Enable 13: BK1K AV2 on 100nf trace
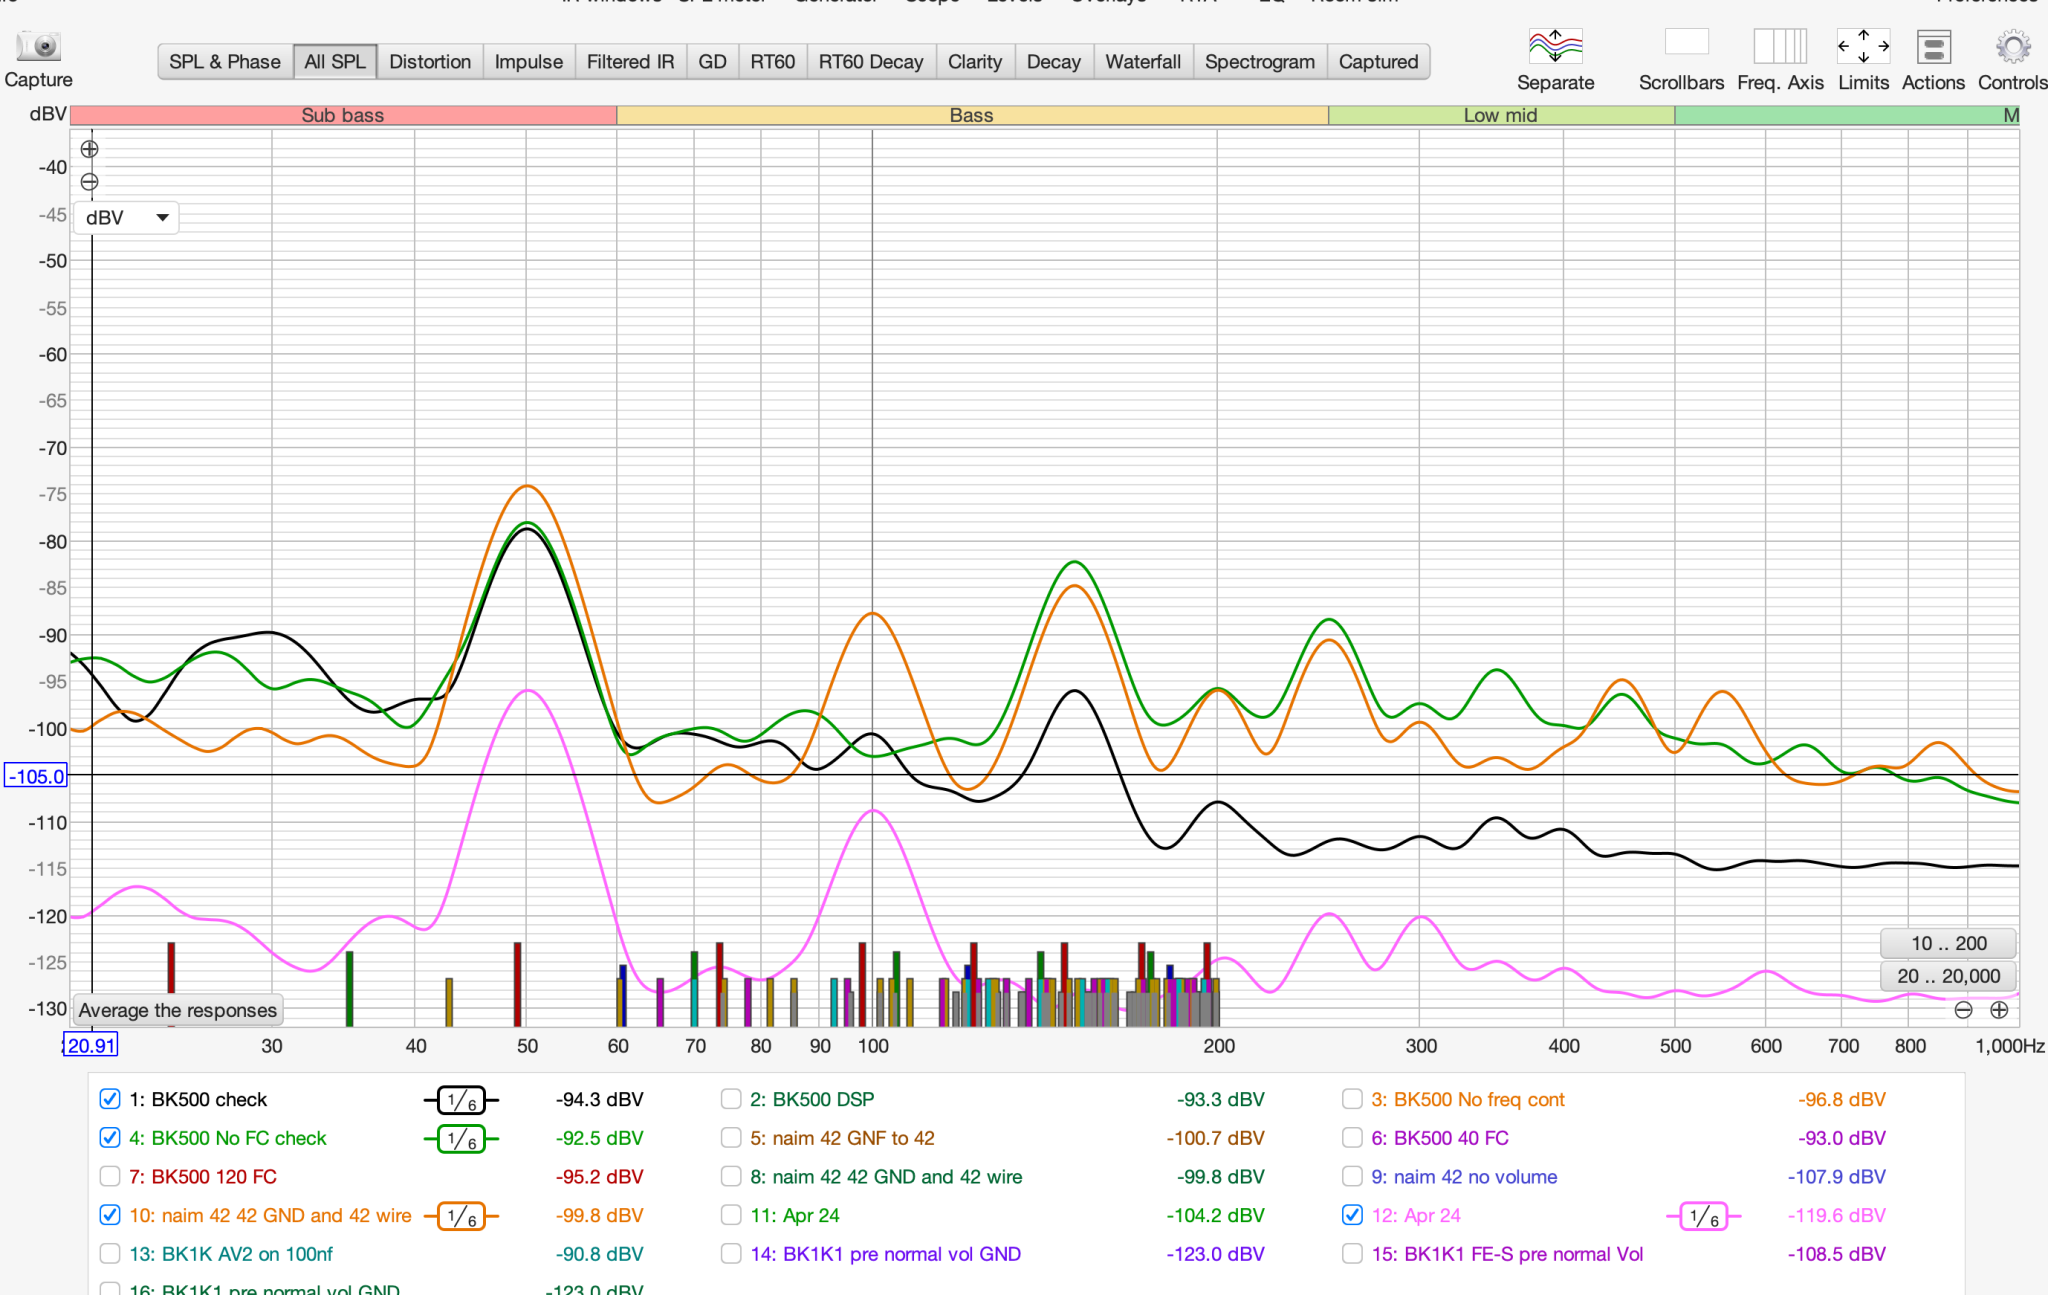The image size is (2048, 1295). point(110,1254)
